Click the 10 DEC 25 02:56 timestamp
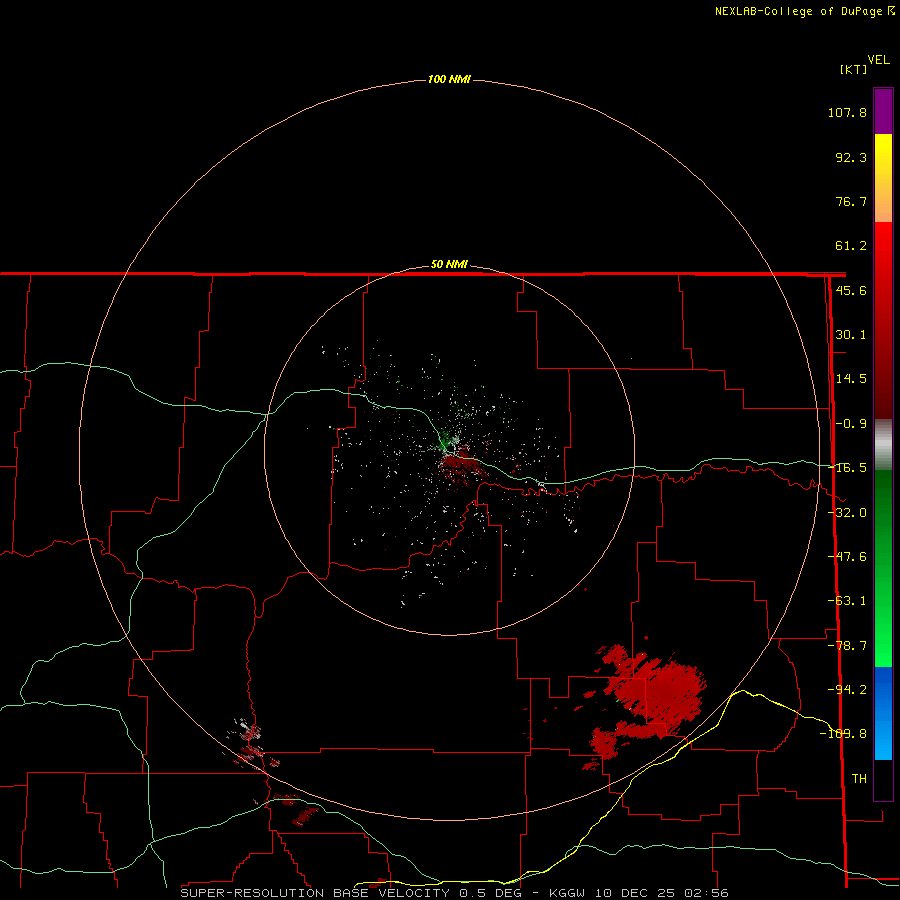Screen dimensions: 900x900 tap(662, 893)
